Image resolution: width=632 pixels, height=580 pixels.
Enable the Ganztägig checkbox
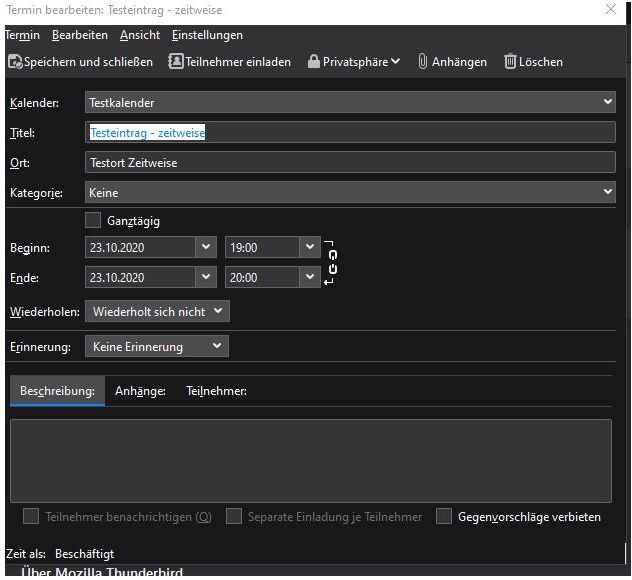tap(93, 220)
